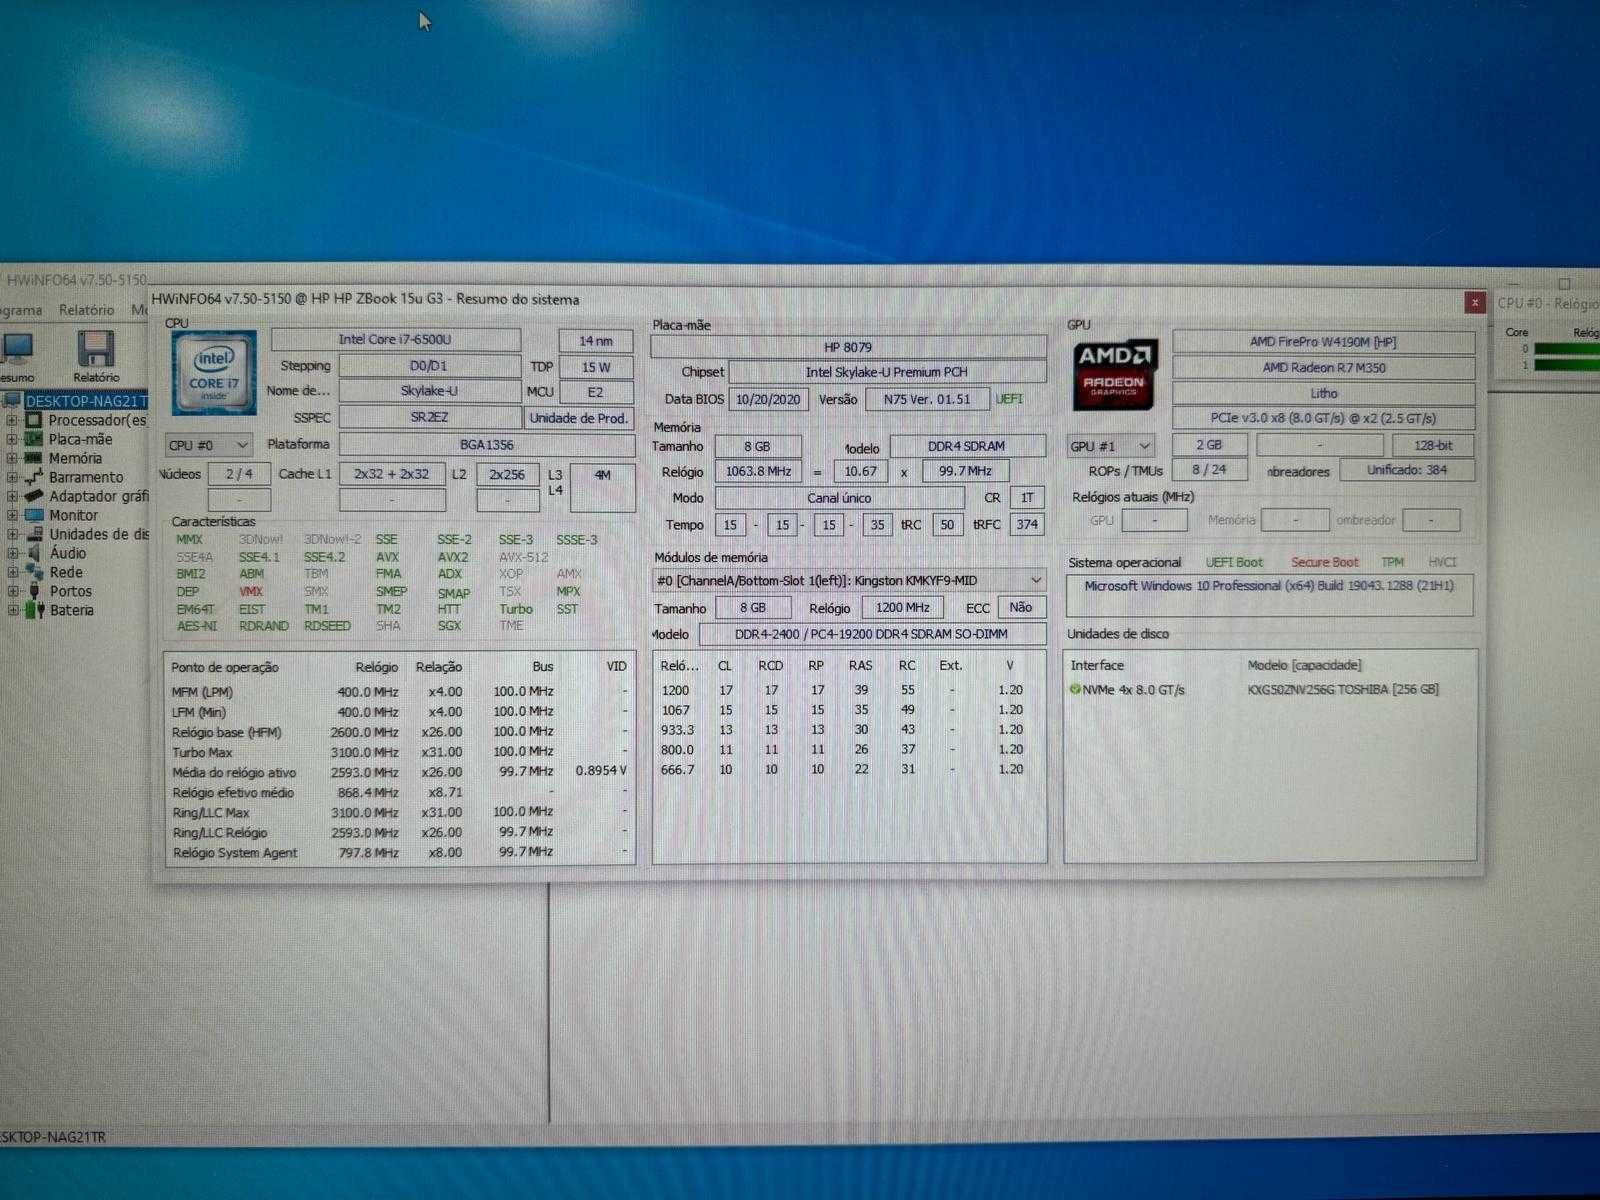
Task: Select DESKTOP-NAG21TR root tree item
Action: click(86, 401)
